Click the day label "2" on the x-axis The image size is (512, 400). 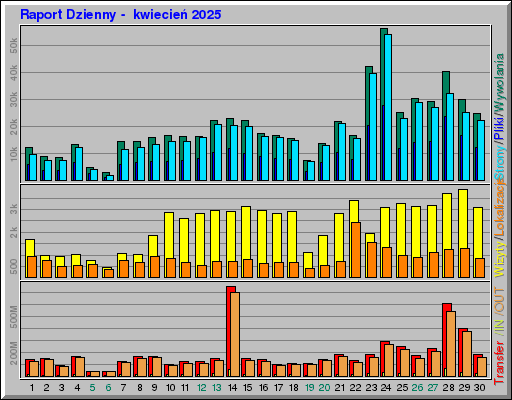click(46, 388)
